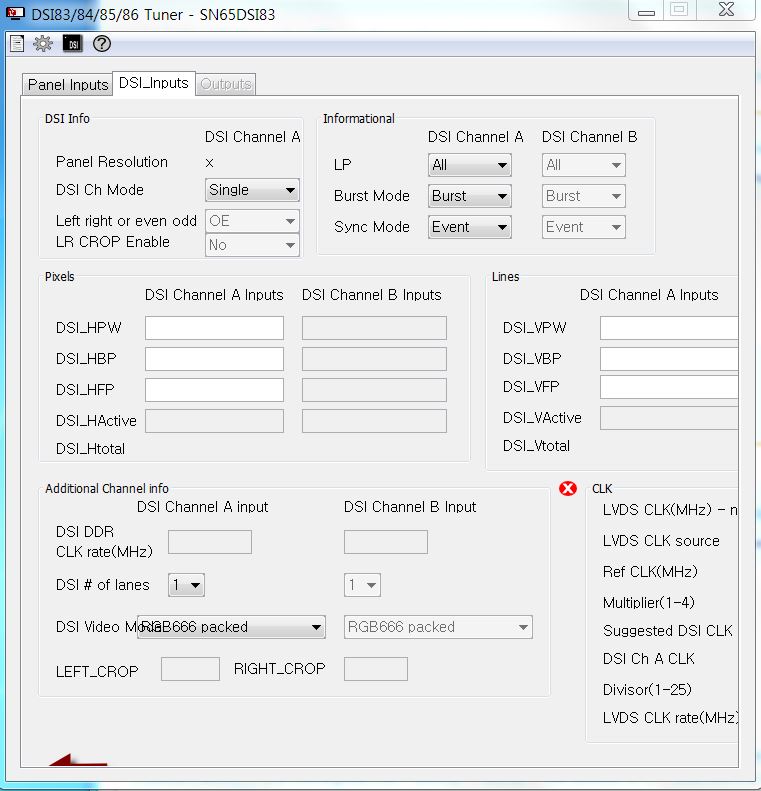Click the 'LVDS CLK rate(MHz)' label
Screen dimensions: 761x791
pos(670,718)
